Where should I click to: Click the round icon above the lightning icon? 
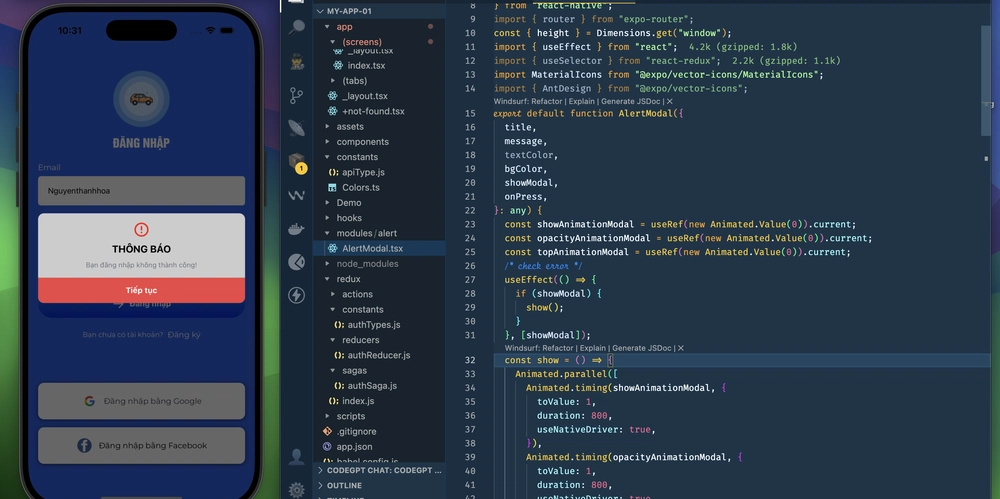(297, 262)
